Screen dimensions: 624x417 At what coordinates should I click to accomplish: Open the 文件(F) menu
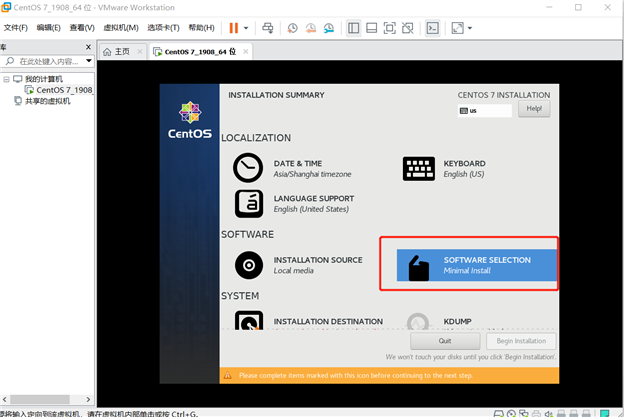point(16,28)
